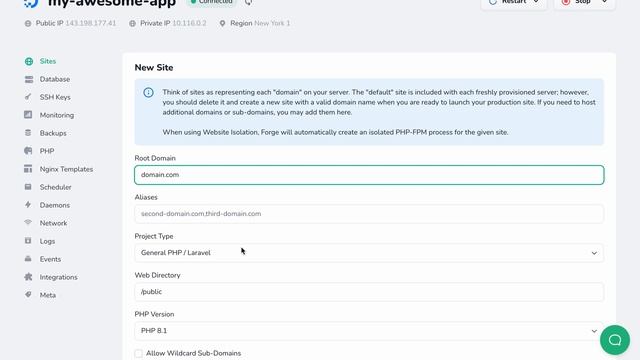
Task: Open the Logs page
Action: click(x=47, y=241)
